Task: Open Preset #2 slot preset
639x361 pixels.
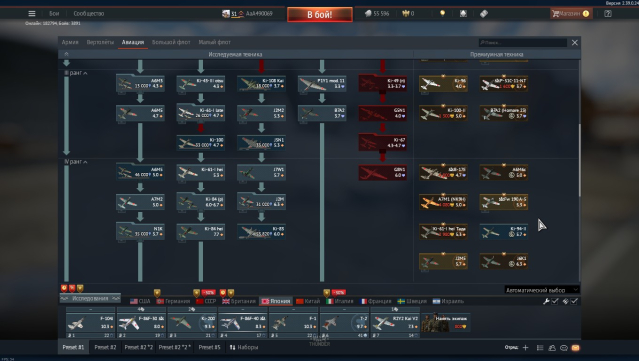Action: pos(105,347)
